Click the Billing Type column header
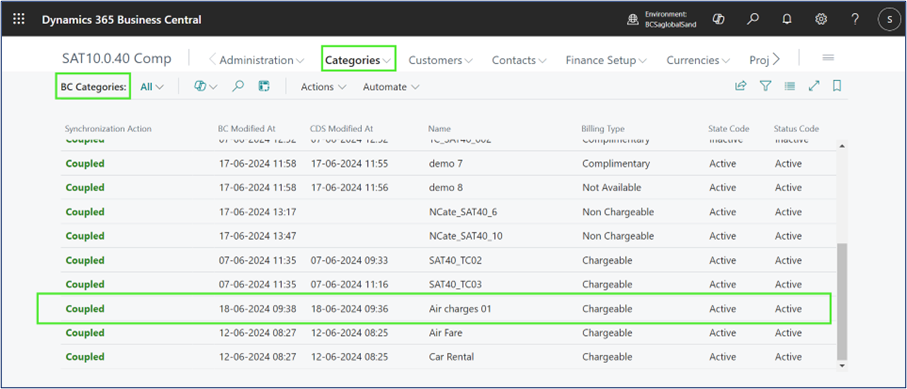This screenshot has height=389, width=907. tap(603, 129)
